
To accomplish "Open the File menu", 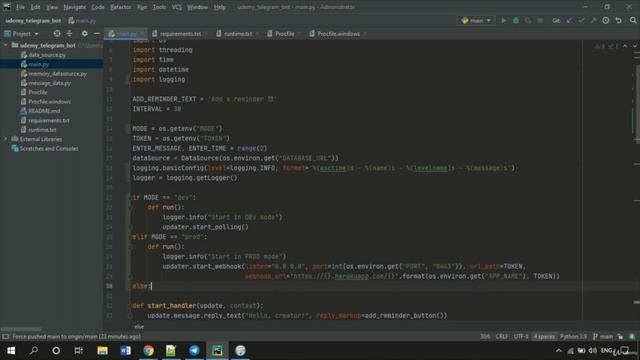I will tap(20, 7).
